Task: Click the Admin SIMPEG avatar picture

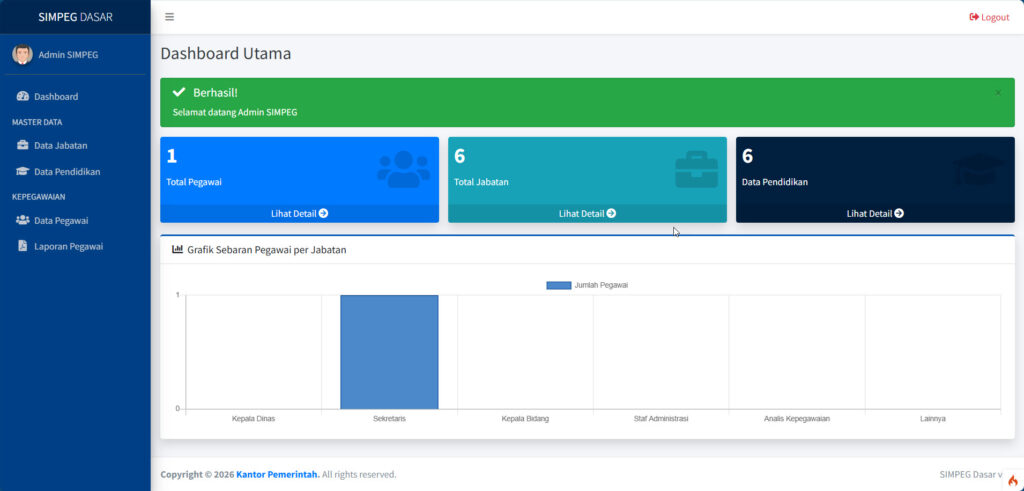Action: coord(22,54)
